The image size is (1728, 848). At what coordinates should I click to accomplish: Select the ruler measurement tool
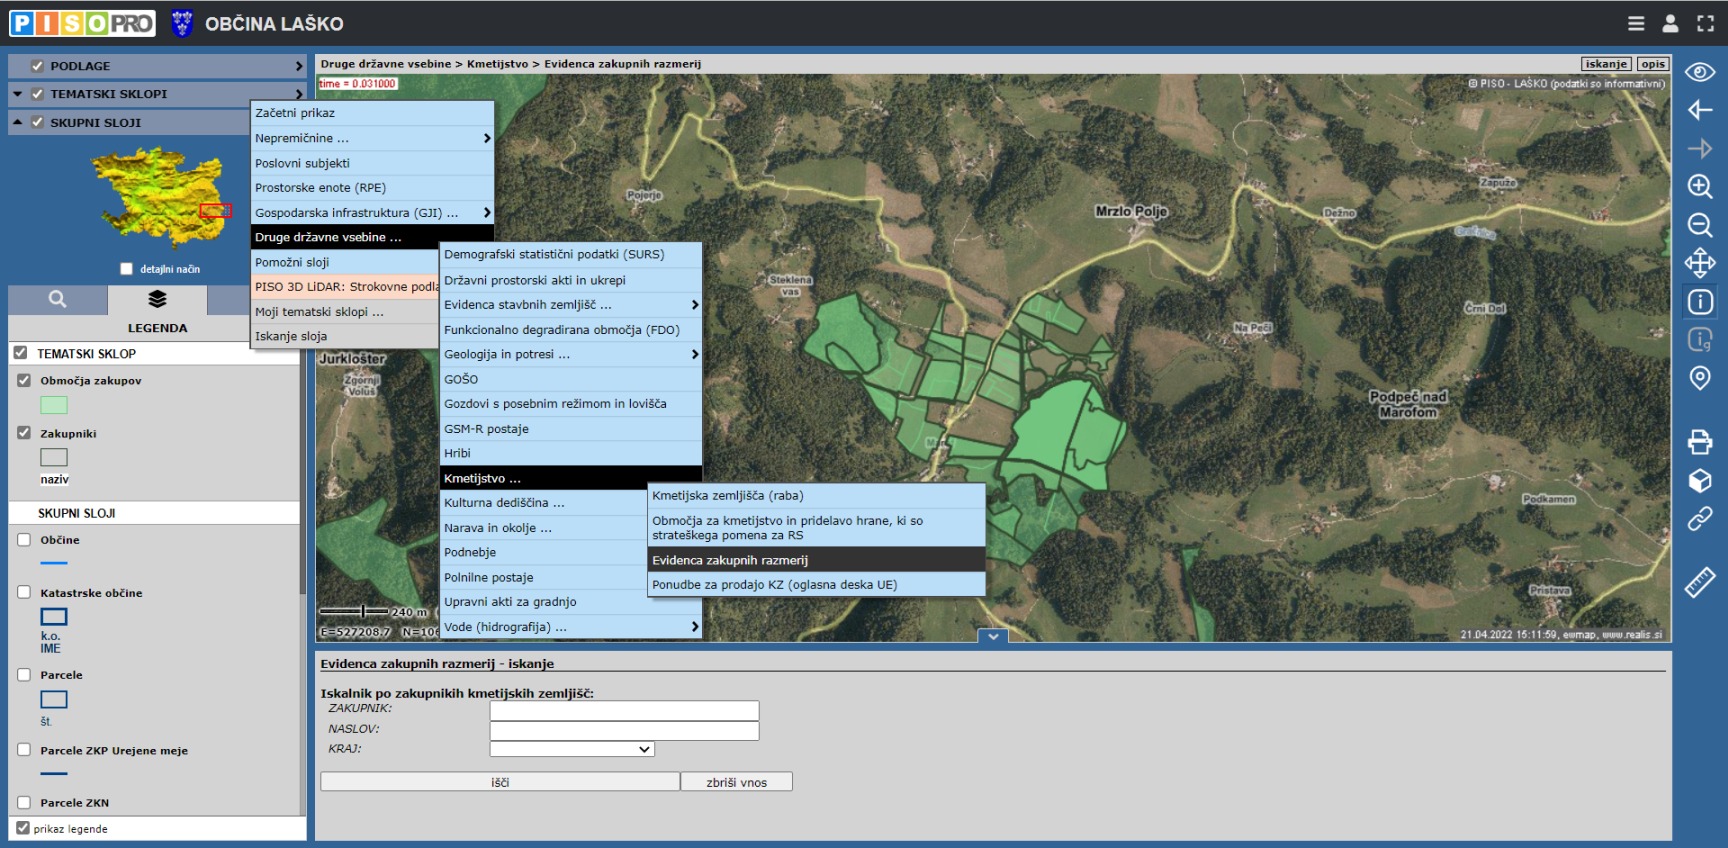click(x=1699, y=582)
